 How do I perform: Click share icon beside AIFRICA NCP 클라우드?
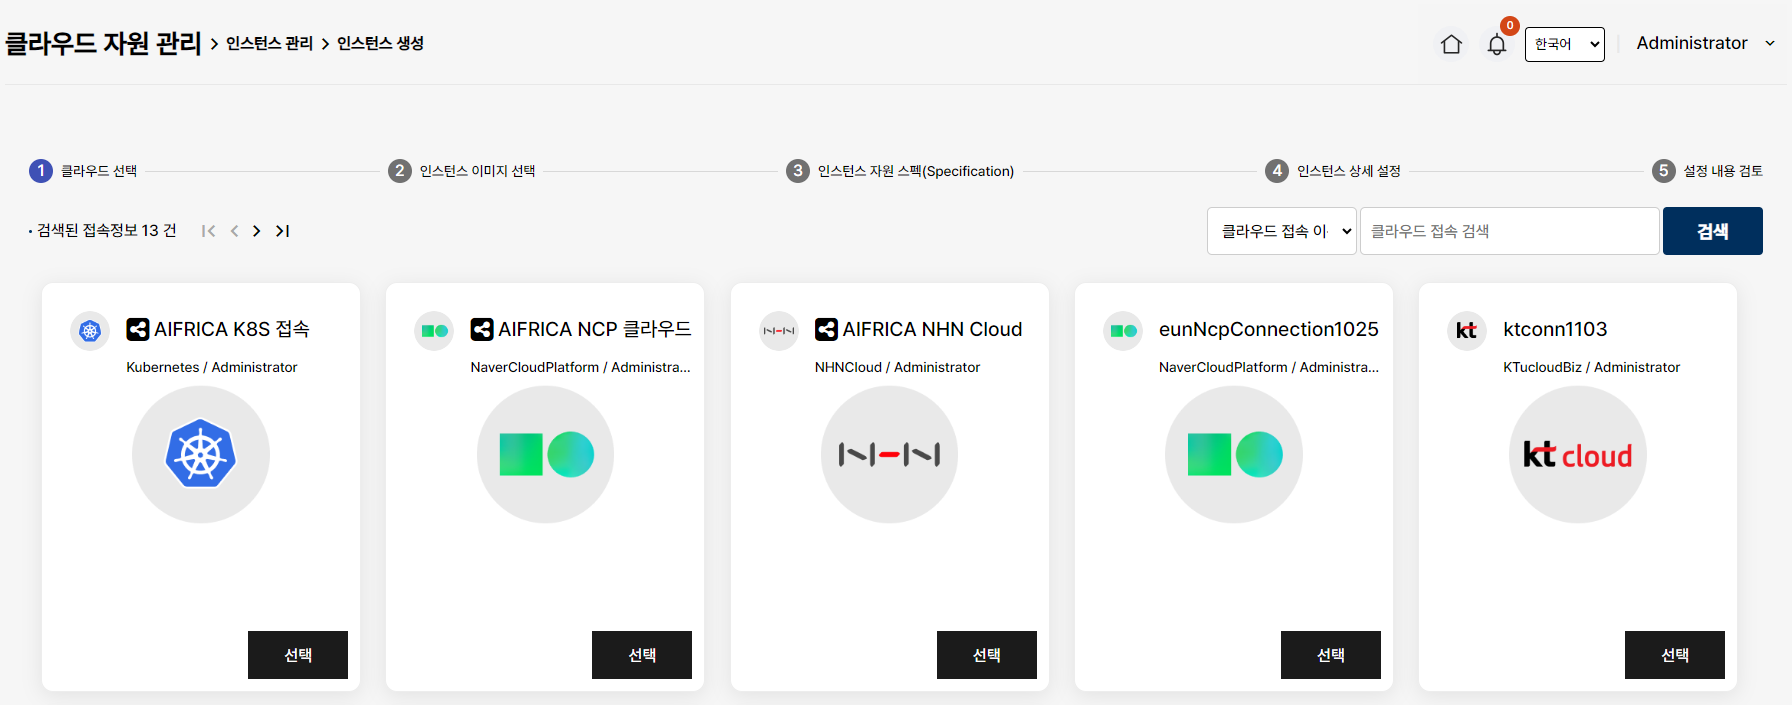pyautogui.click(x=482, y=329)
